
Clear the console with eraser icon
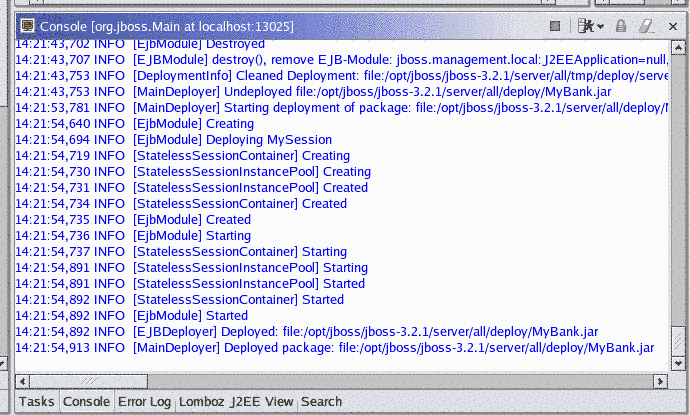click(645, 25)
